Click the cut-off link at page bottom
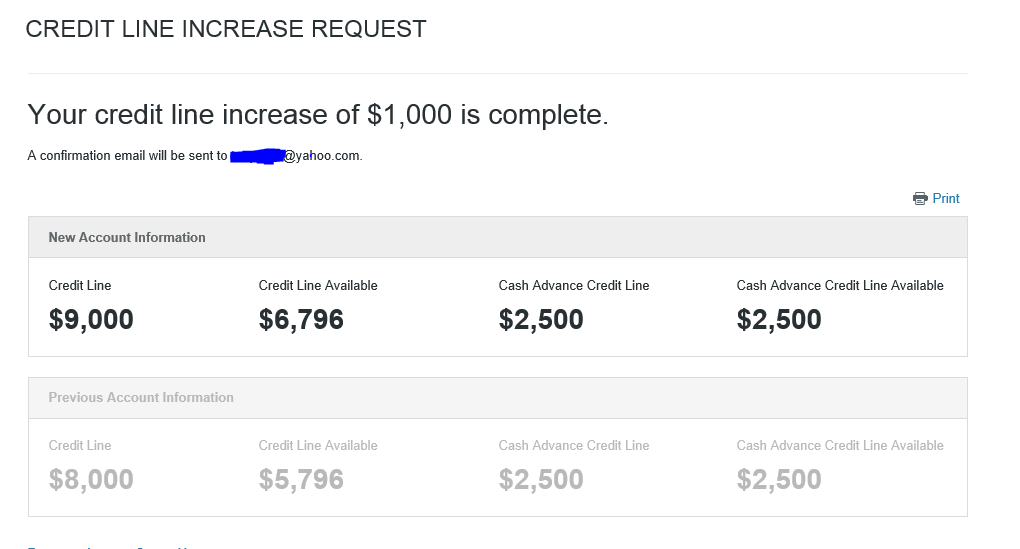Viewport: 1020px width, 549px height. click(x=60, y=546)
